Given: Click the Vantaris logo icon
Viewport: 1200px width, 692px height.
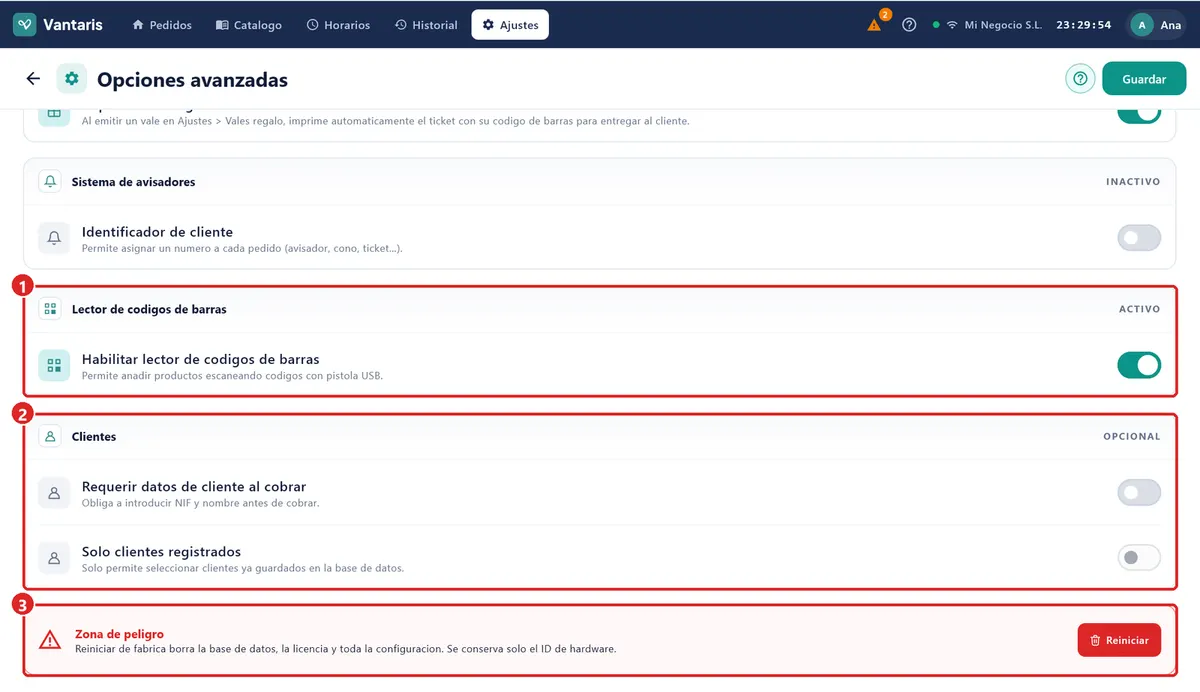Looking at the screenshot, I should [25, 25].
